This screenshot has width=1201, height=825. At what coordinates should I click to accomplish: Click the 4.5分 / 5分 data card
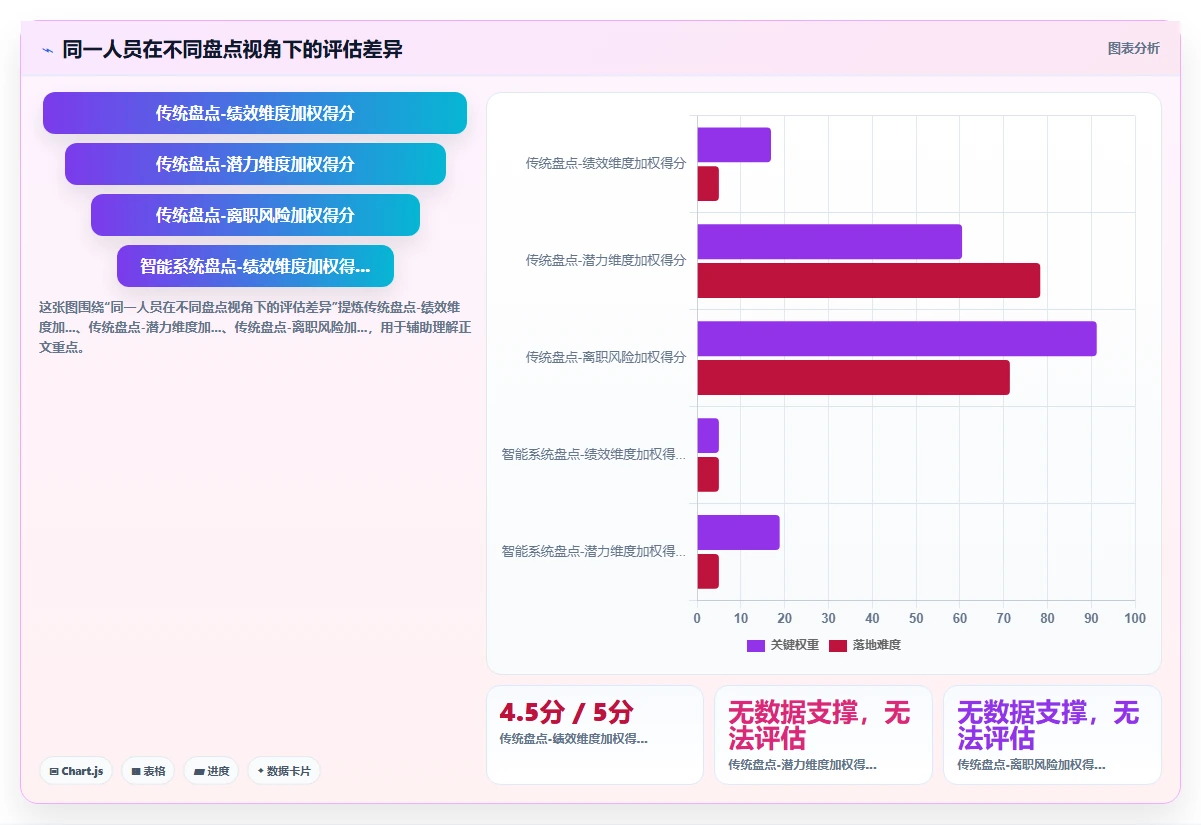[x=595, y=735]
